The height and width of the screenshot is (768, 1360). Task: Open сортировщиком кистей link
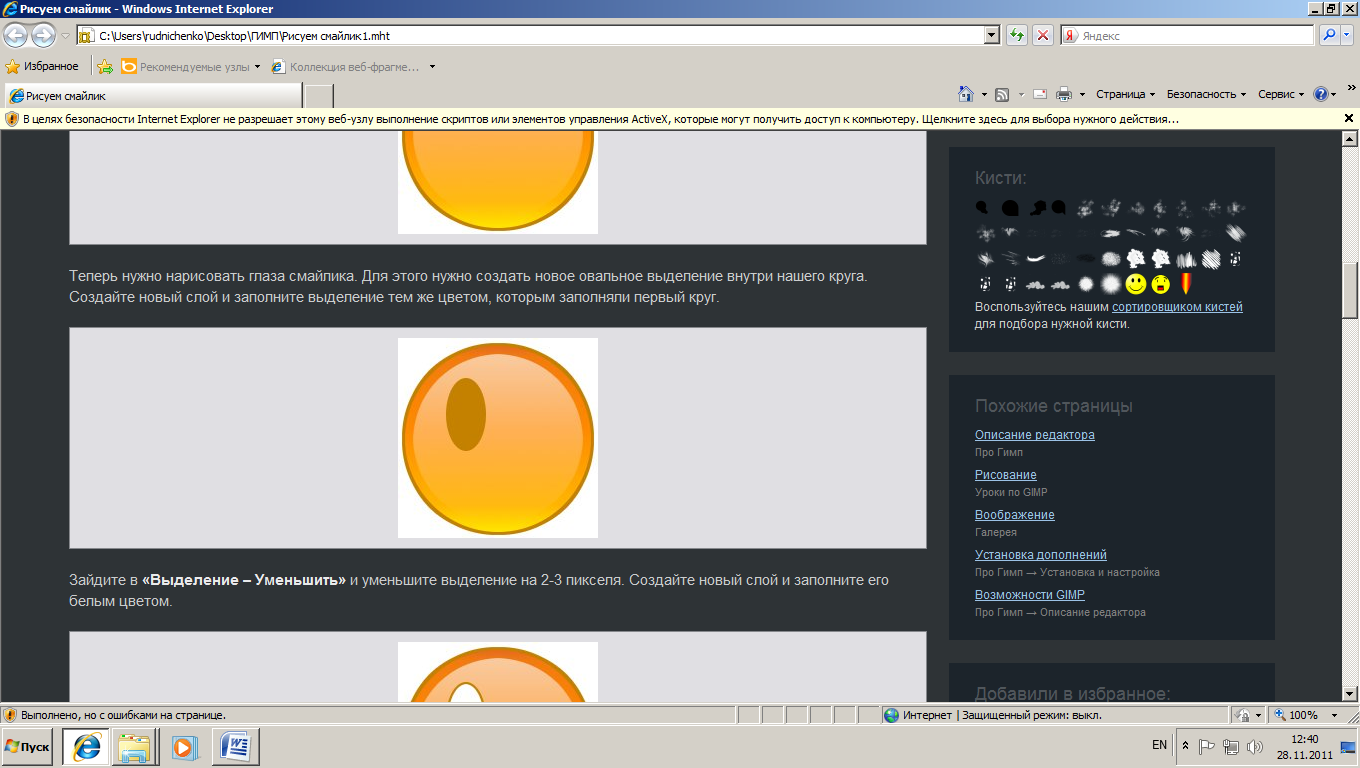coord(1177,307)
